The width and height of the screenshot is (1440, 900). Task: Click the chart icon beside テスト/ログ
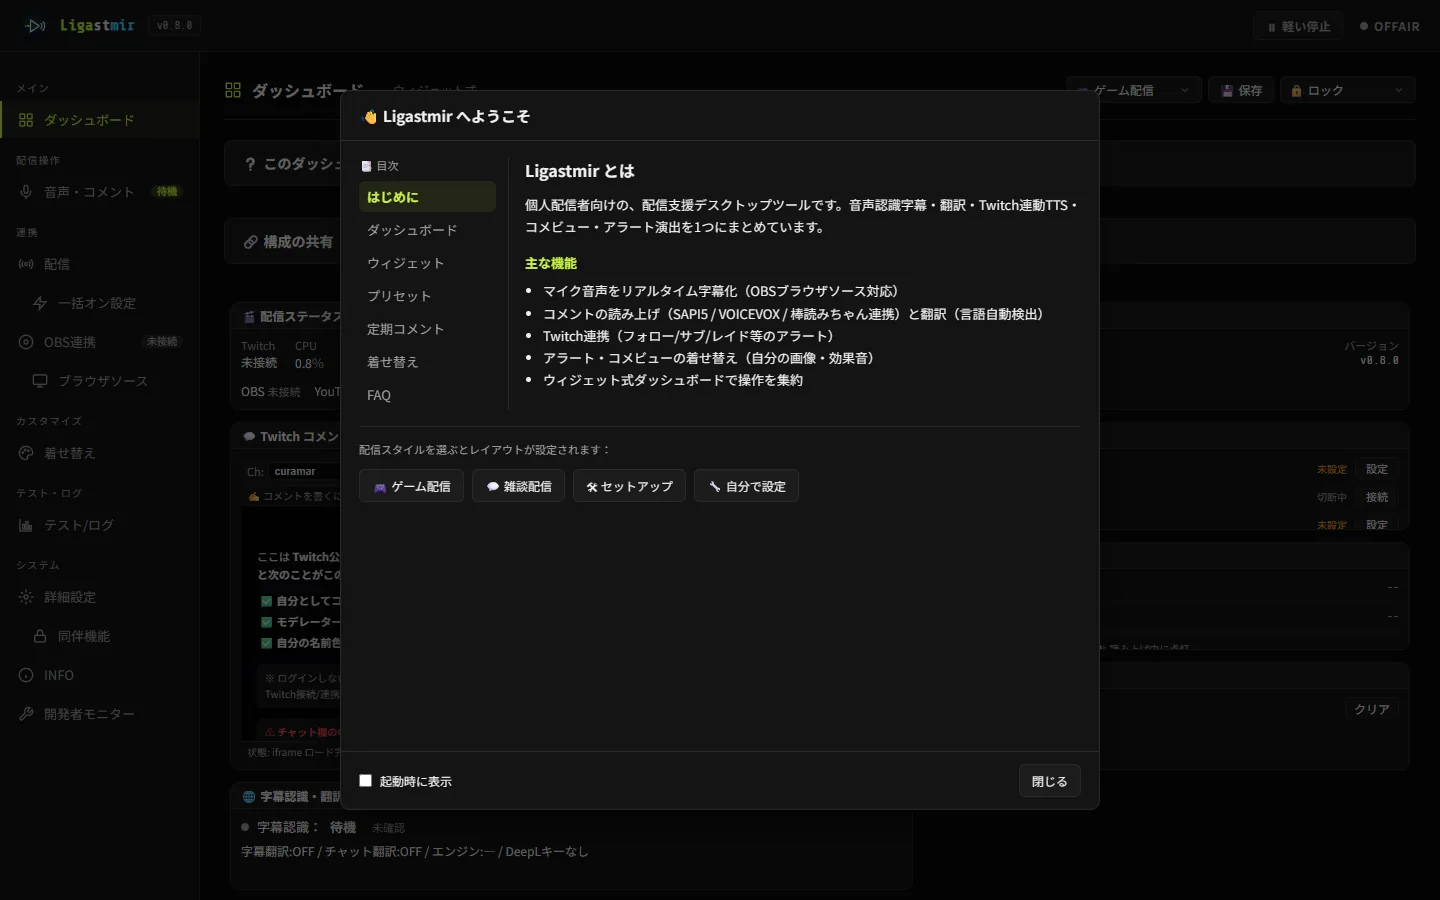coord(26,525)
